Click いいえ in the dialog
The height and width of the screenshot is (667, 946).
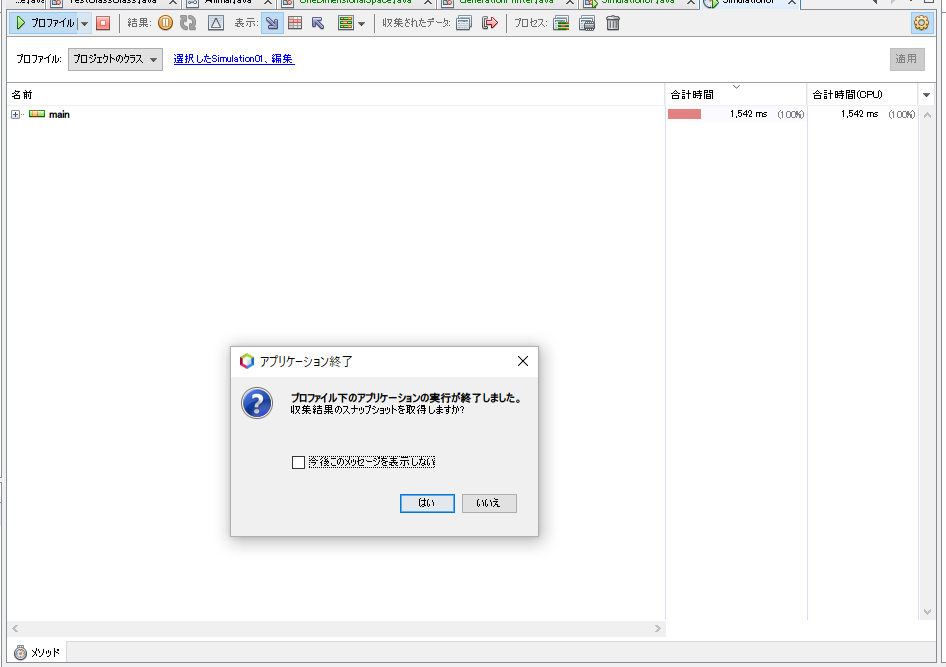pyautogui.click(x=489, y=503)
